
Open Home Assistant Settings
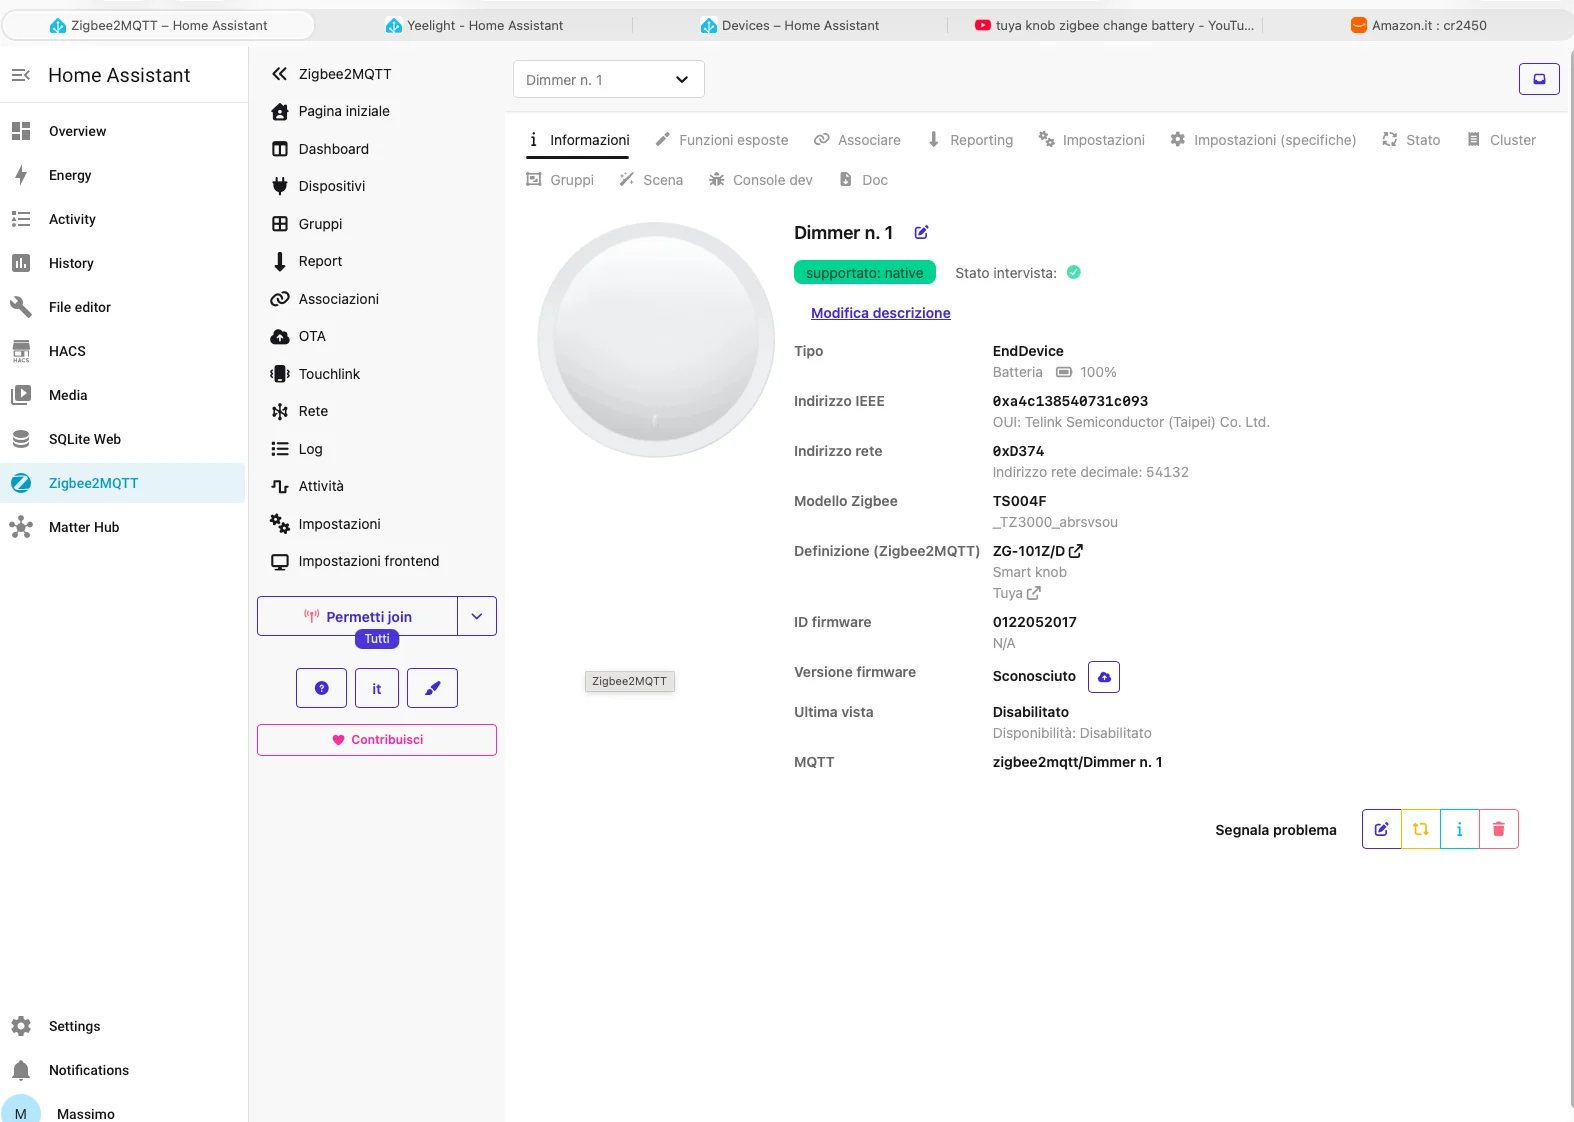click(x=123, y=1026)
